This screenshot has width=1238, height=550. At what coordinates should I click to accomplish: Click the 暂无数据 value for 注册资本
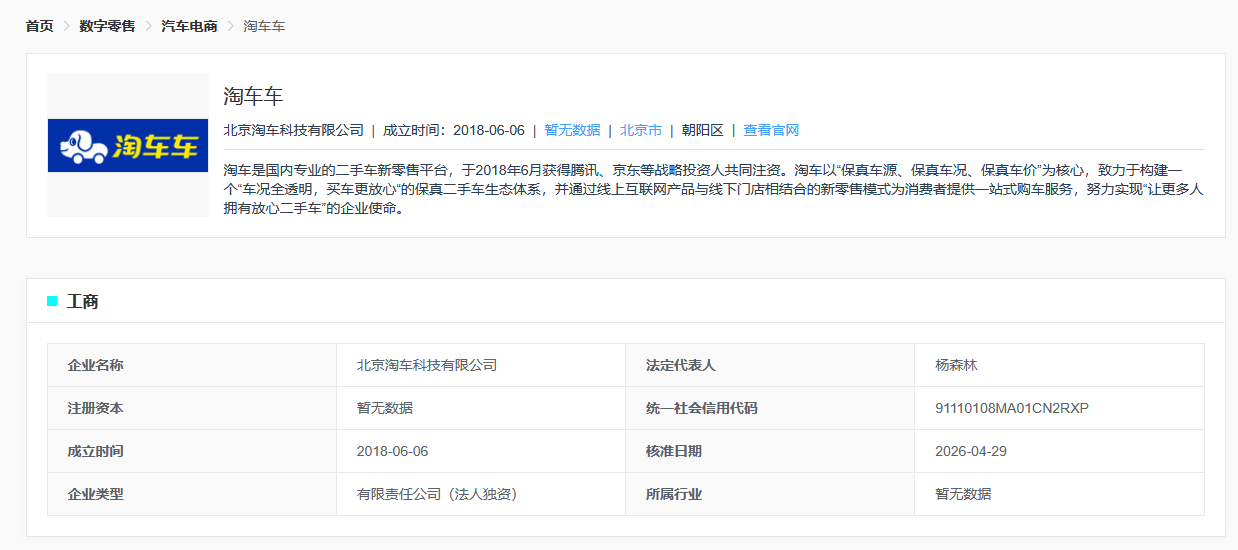[x=385, y=408]
